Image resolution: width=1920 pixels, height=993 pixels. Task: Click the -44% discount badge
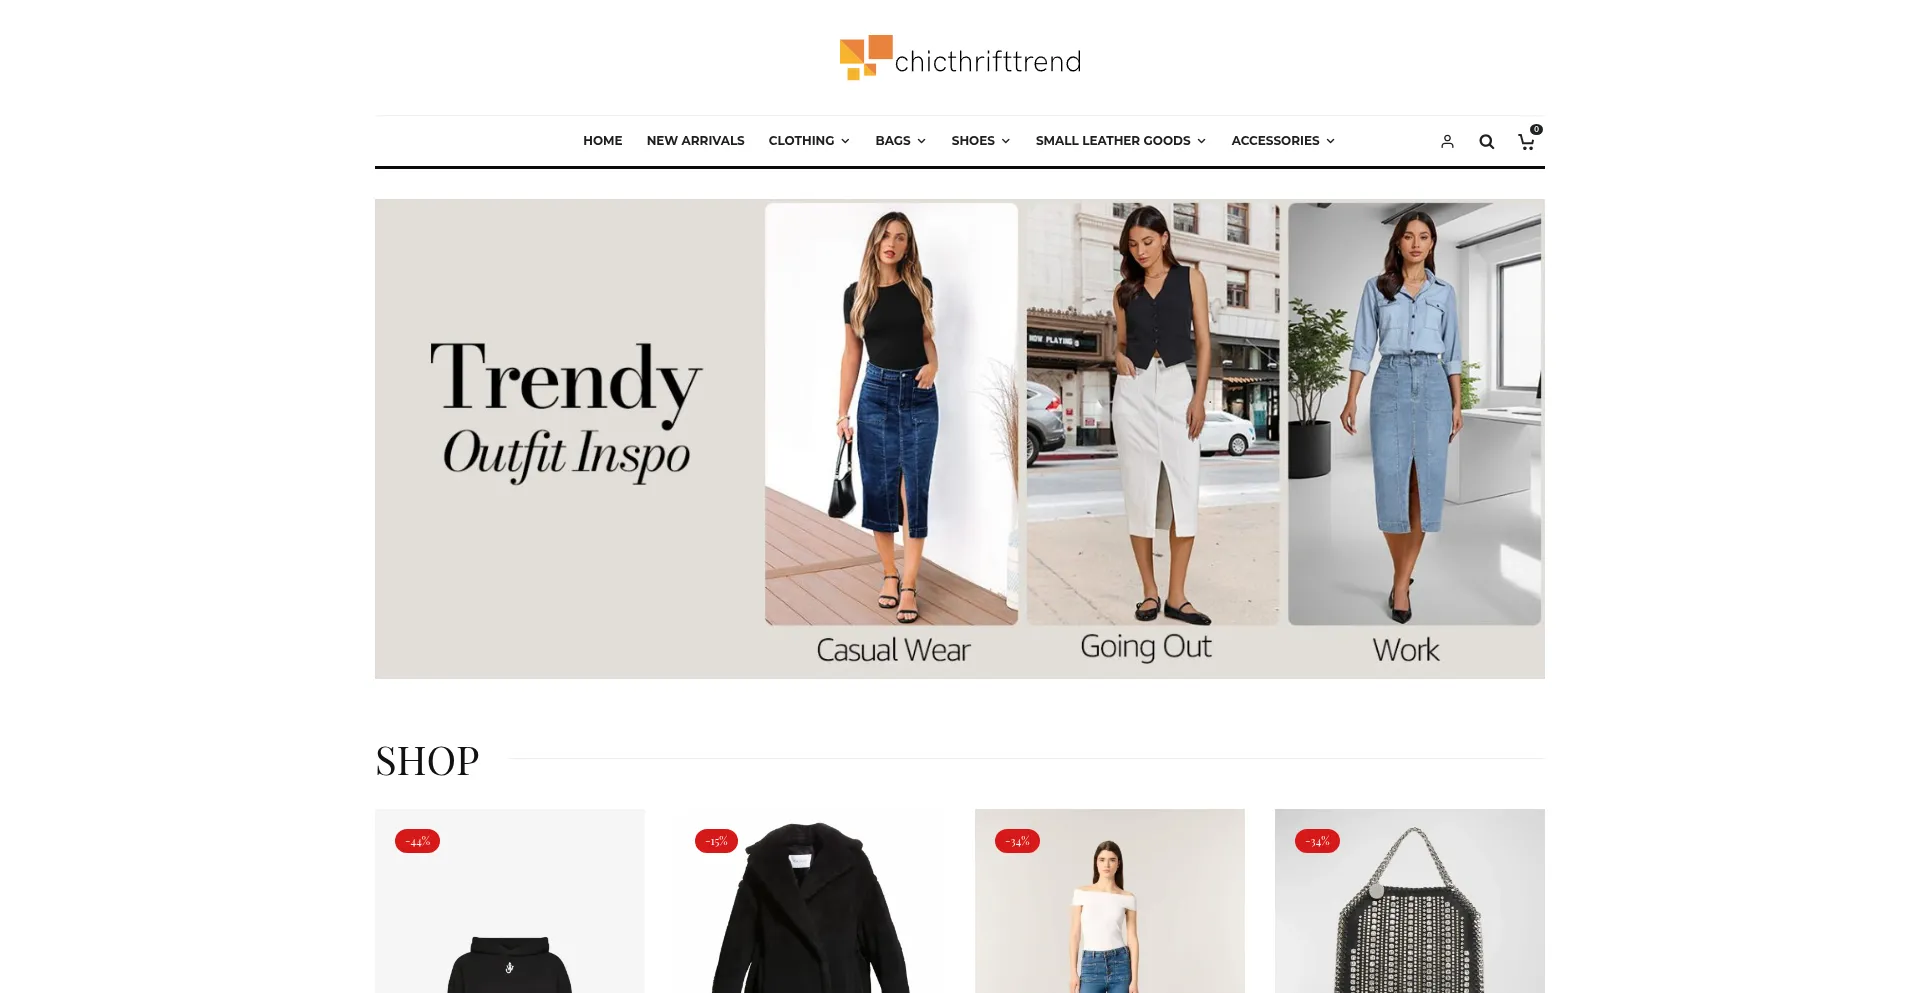tap(417, 841)
